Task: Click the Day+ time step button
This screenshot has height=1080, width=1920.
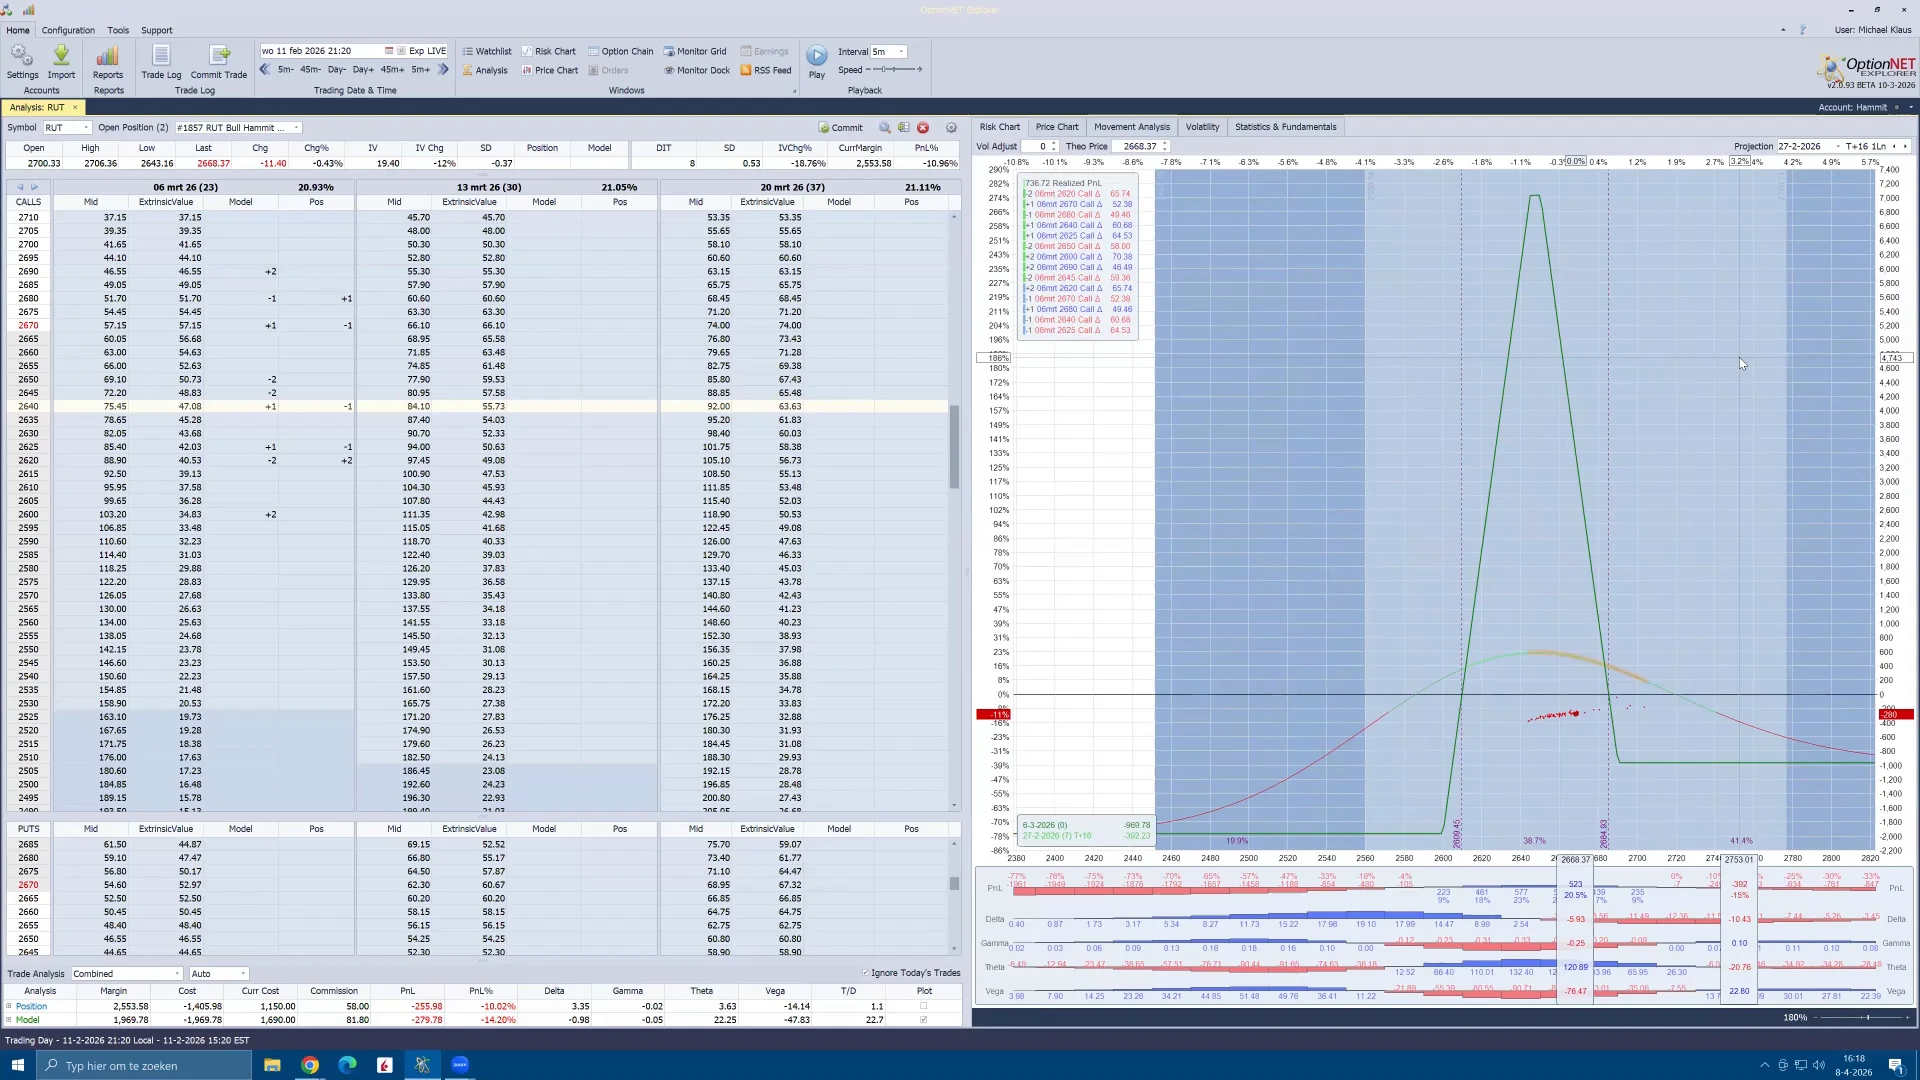Action: [x=363, y=70]
